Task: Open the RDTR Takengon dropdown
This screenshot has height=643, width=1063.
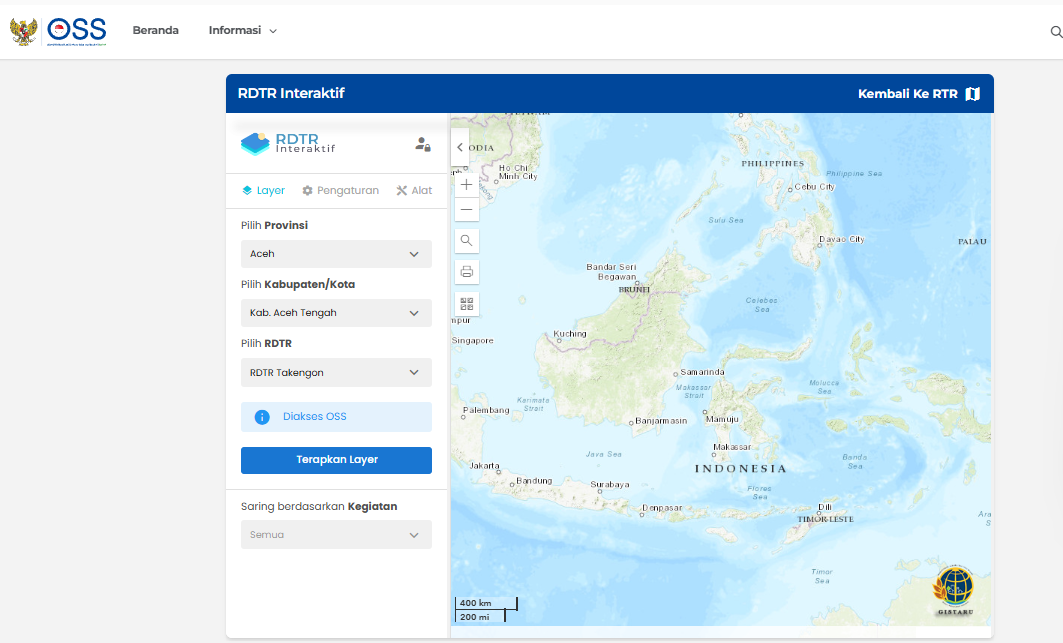Action: (336, 373)
